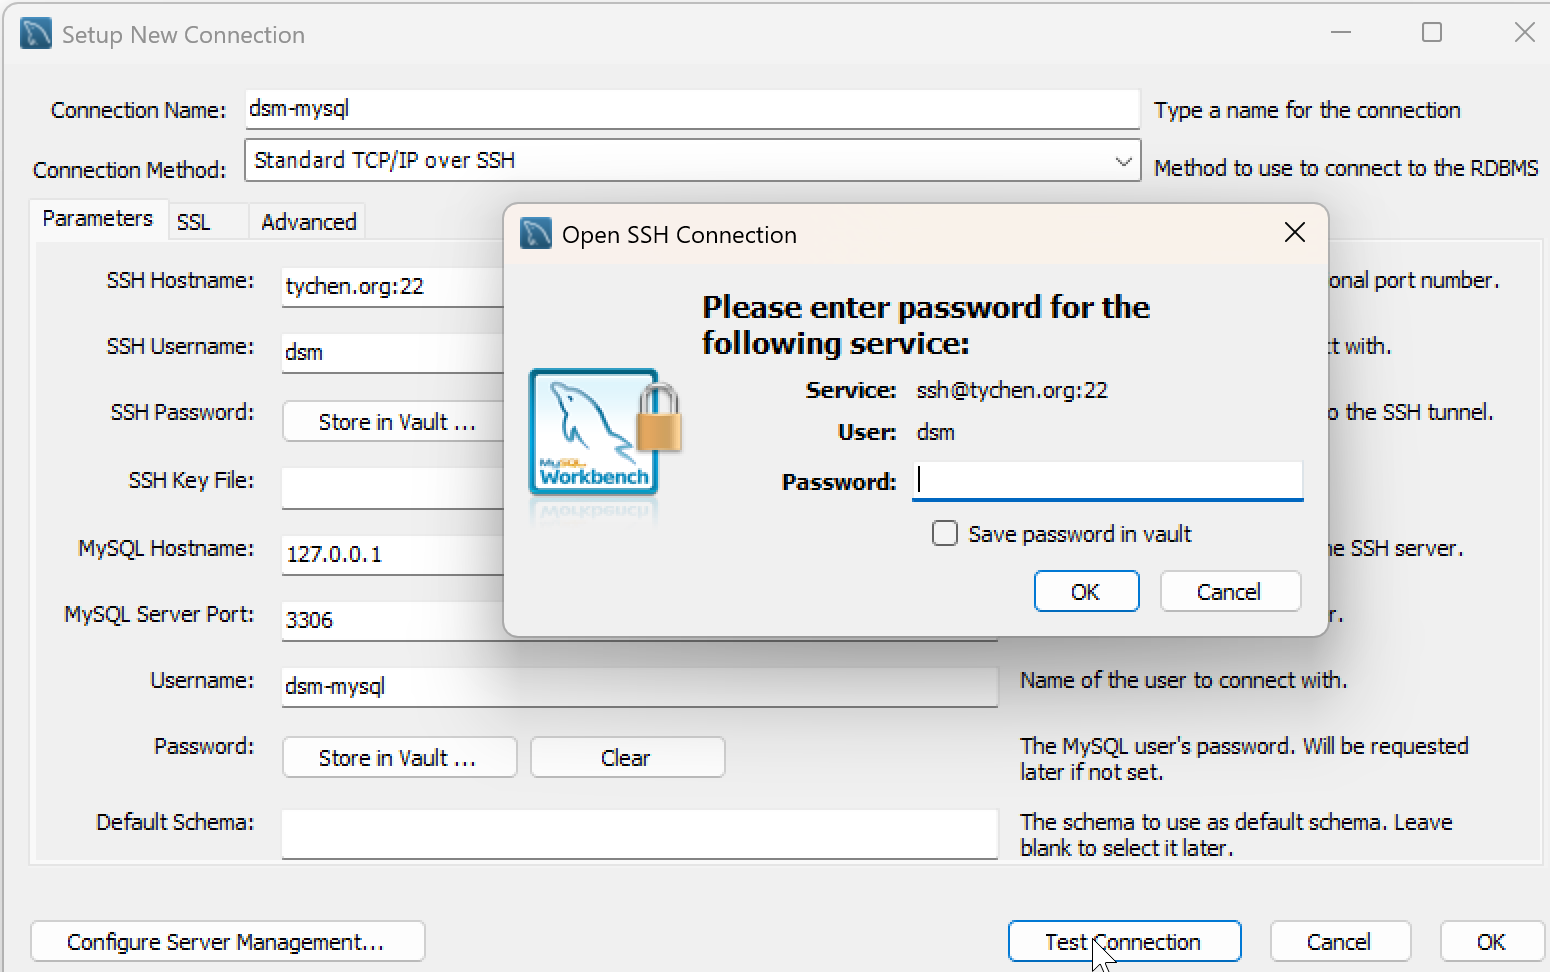Cancel the SSH password prompt
Screen dimensions: 1550x972
[x=1229, y=591]
